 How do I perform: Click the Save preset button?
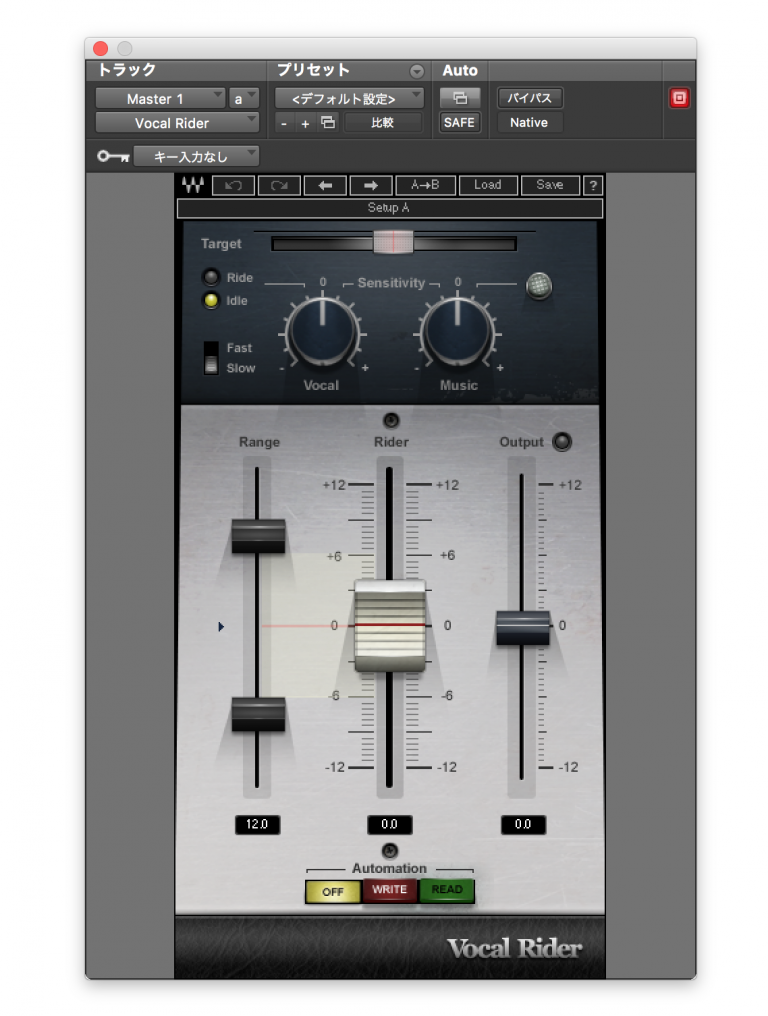pyautogui.click(x=550, y=185)
